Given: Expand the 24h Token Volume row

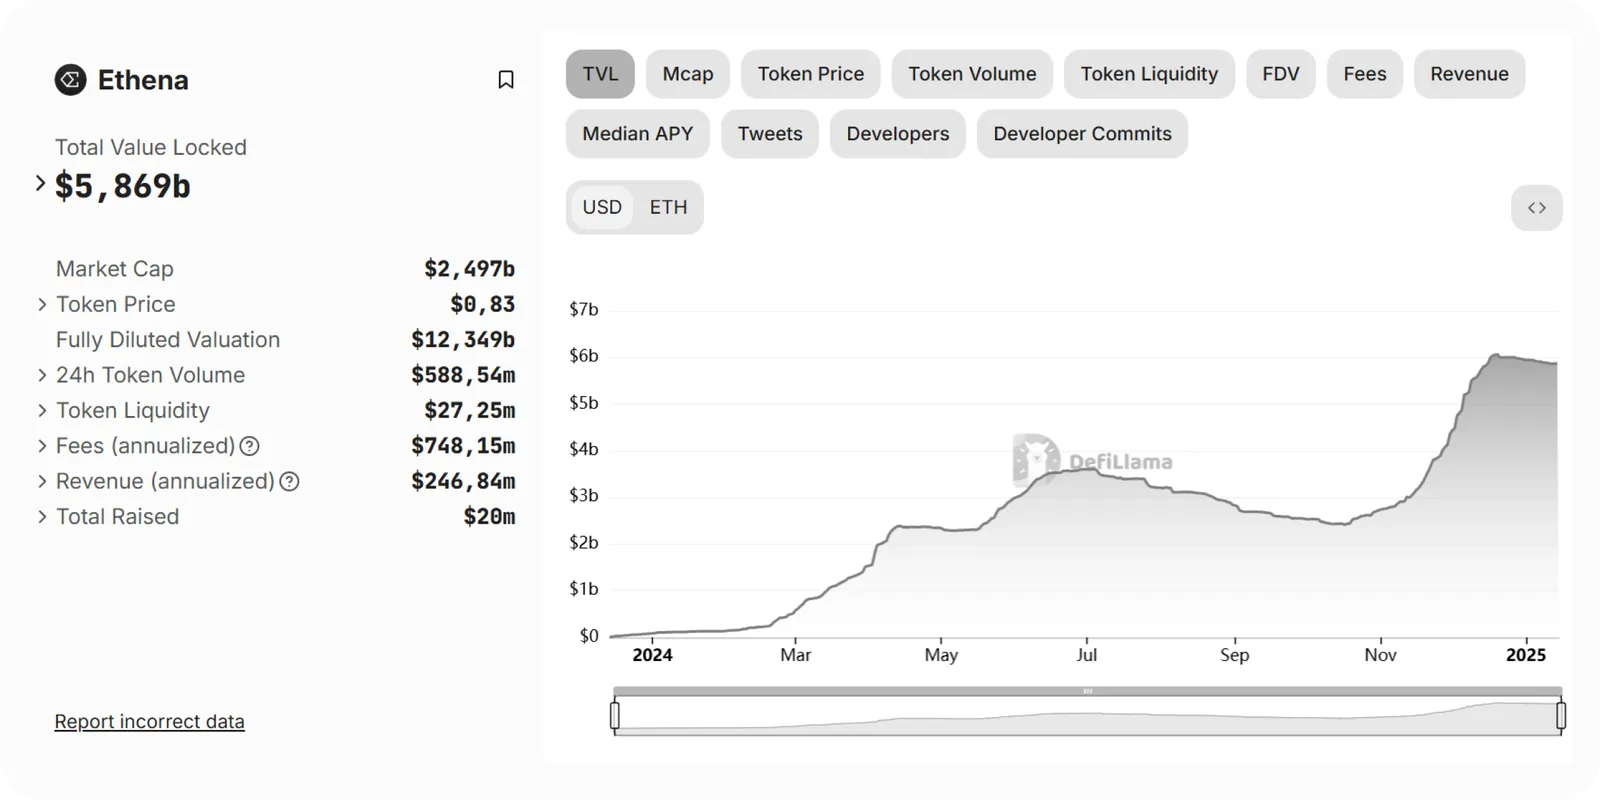Looking at the screenshot, I should click(42, 375).
